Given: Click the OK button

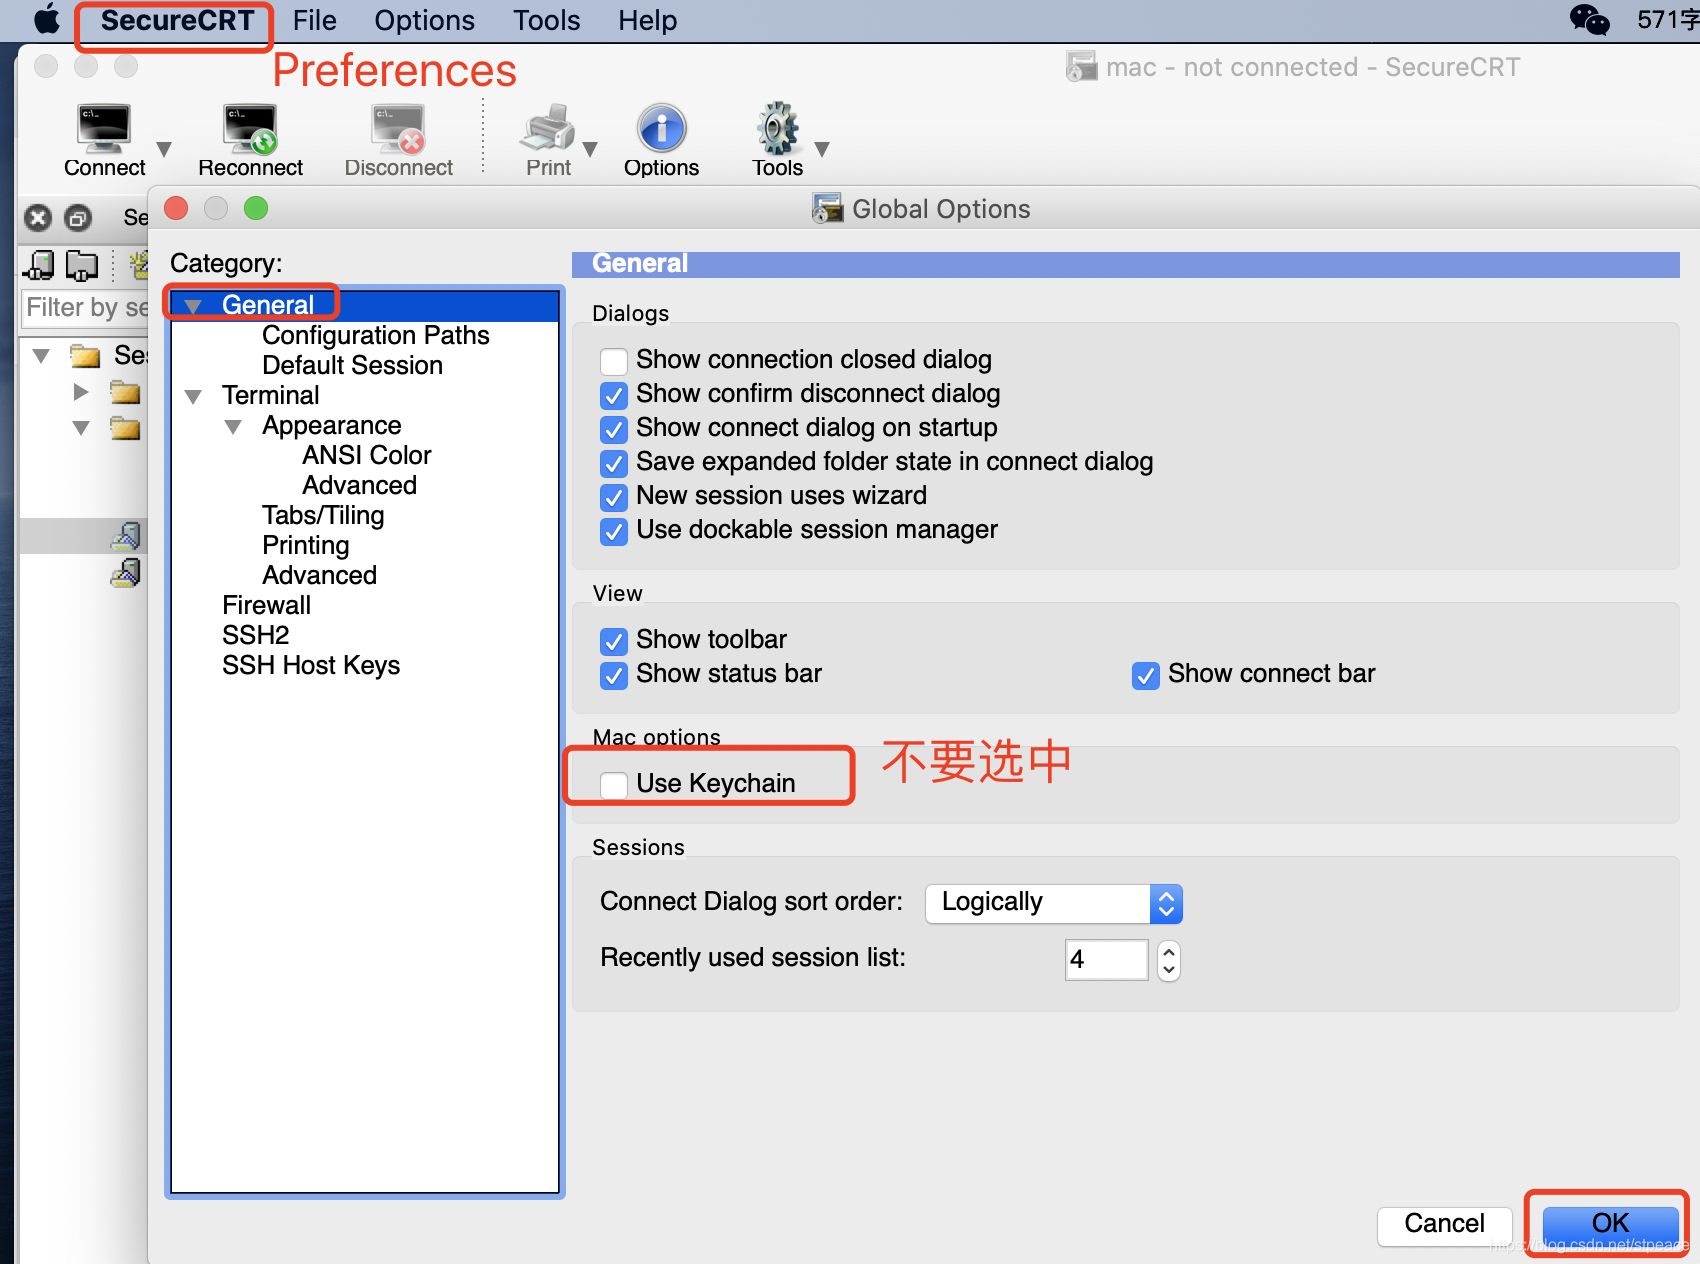Looking at the screenshot, I should point(1610,1224).
